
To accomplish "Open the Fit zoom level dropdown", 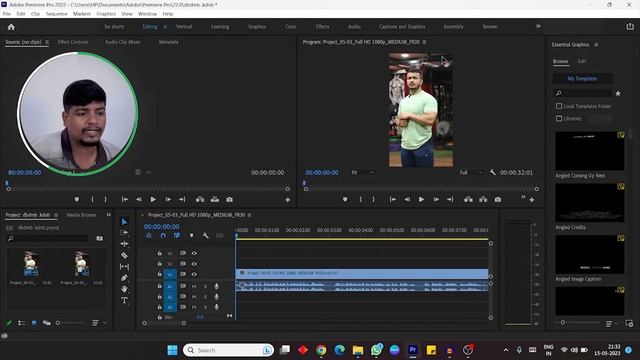I will tap(362, 173).
